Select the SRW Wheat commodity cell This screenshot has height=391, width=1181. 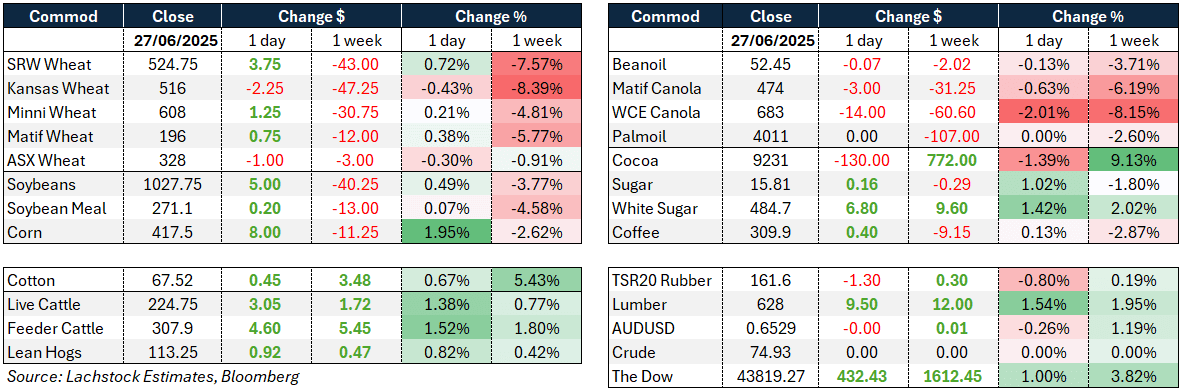click(64, 64)
